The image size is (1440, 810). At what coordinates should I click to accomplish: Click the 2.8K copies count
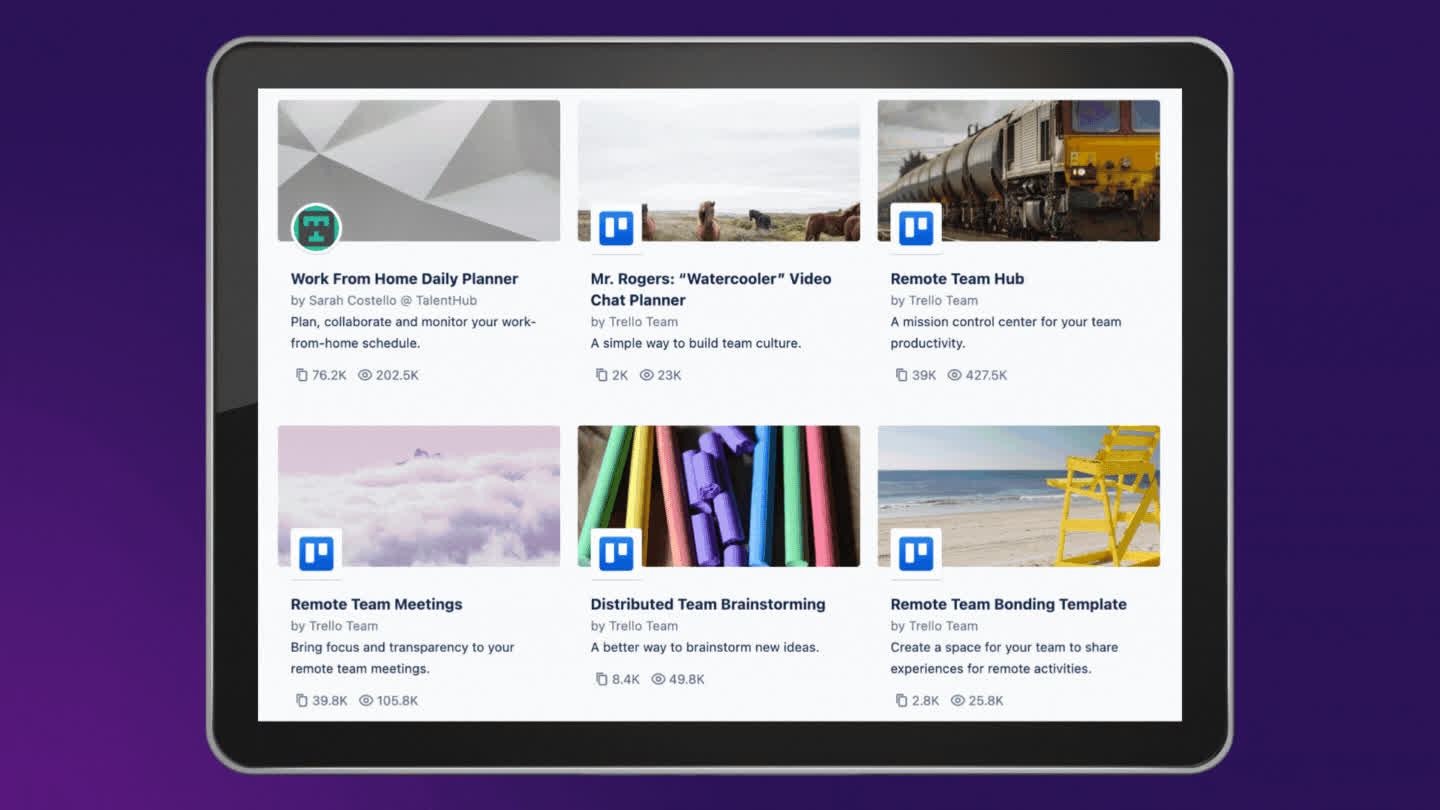point(926,700)
